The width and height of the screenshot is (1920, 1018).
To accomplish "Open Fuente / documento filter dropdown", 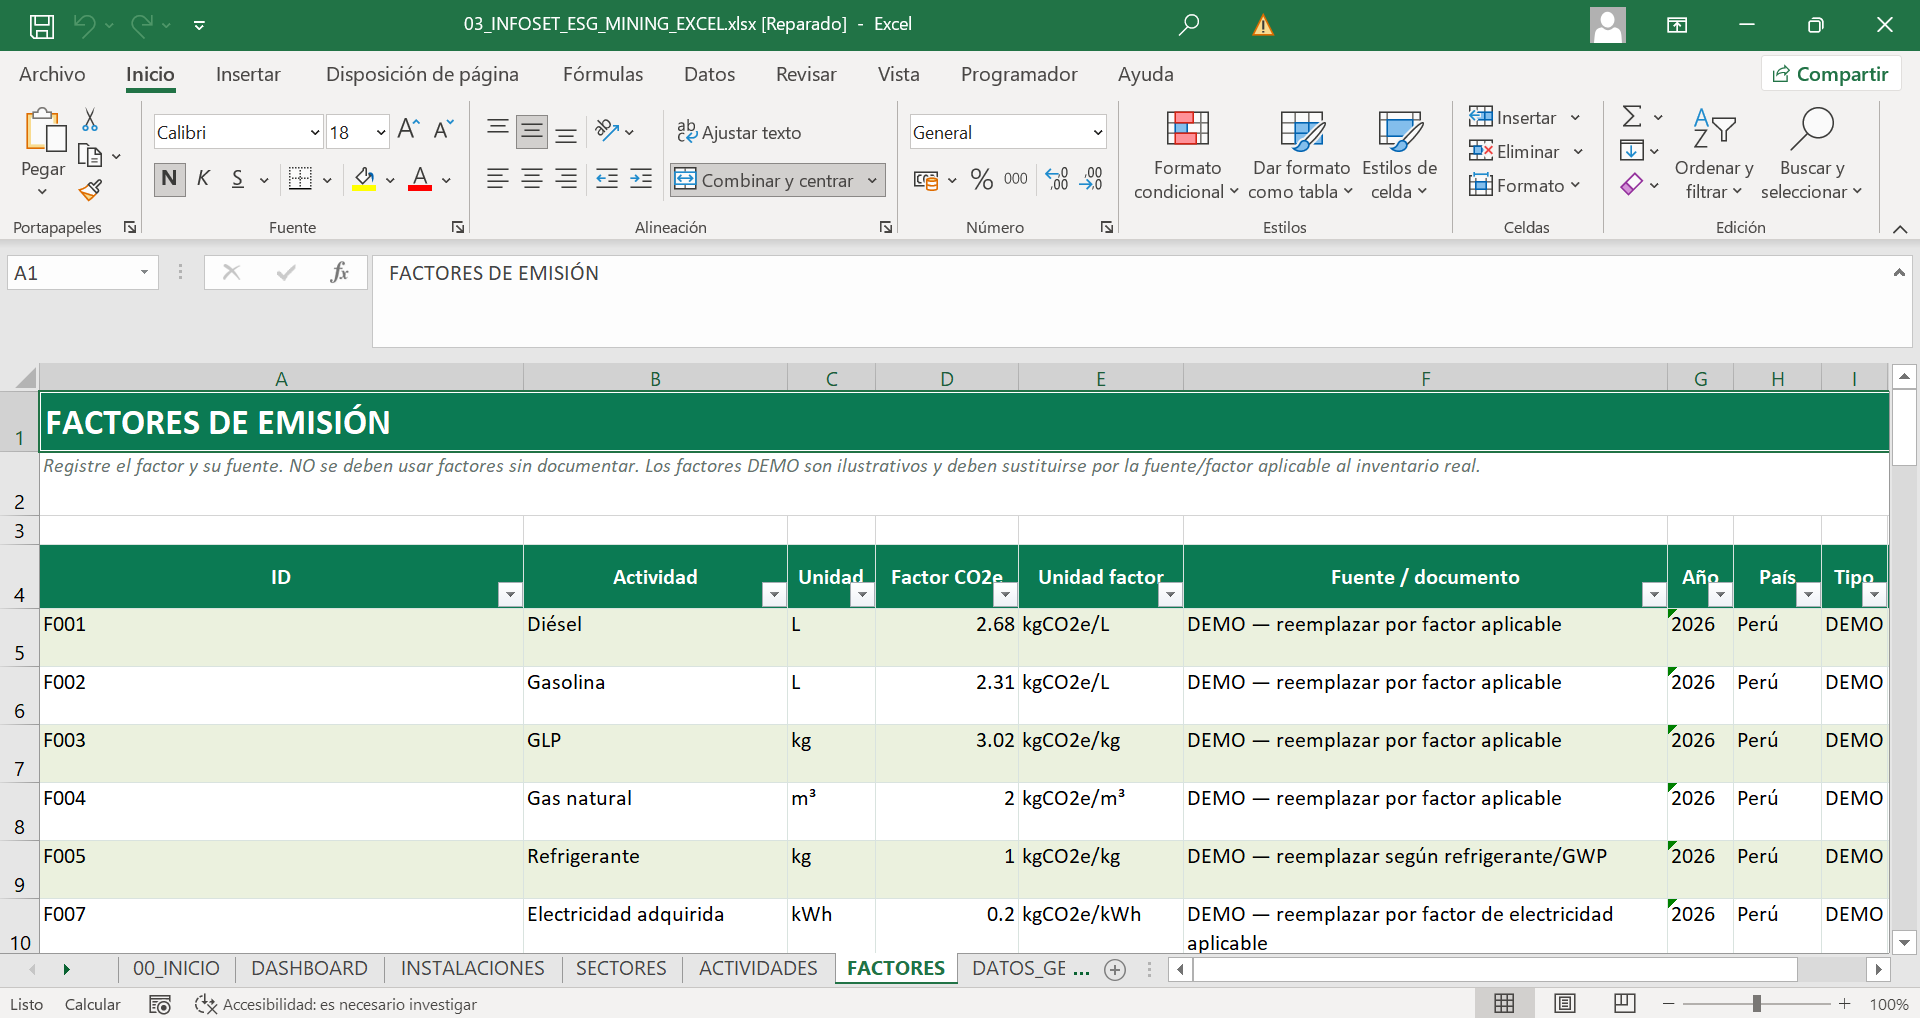I will [x=1654, y=595].
